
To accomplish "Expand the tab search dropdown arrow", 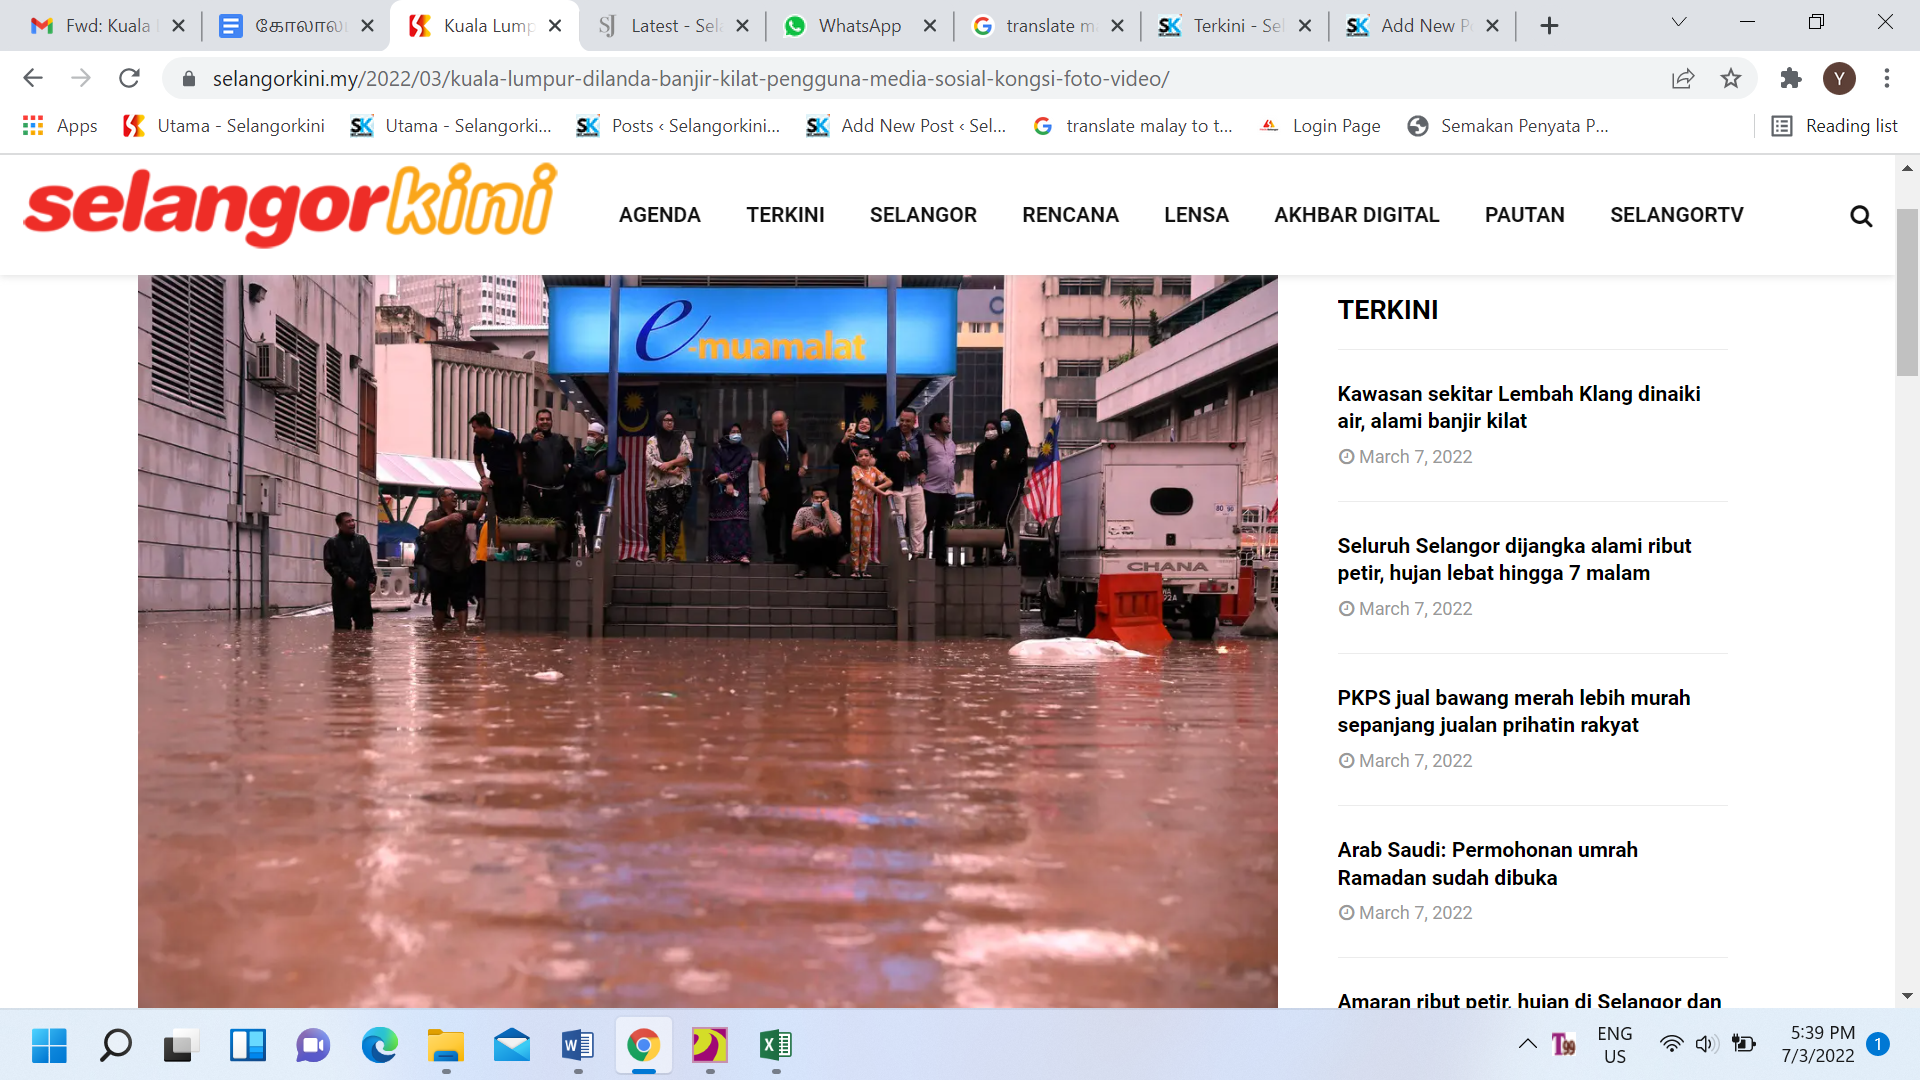I will pyautogui.click(x=1679, y=23).
